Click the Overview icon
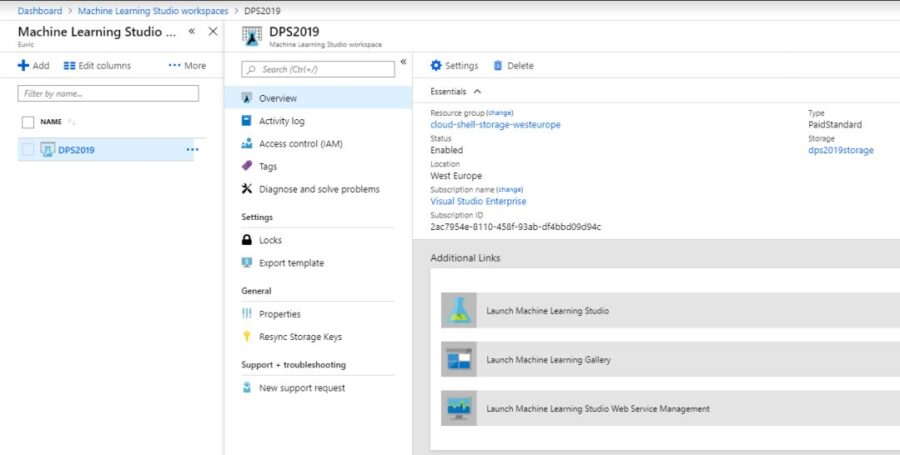The height and width of the screenshot is (455, 900). pyautogui.click(x=247, y=98)
